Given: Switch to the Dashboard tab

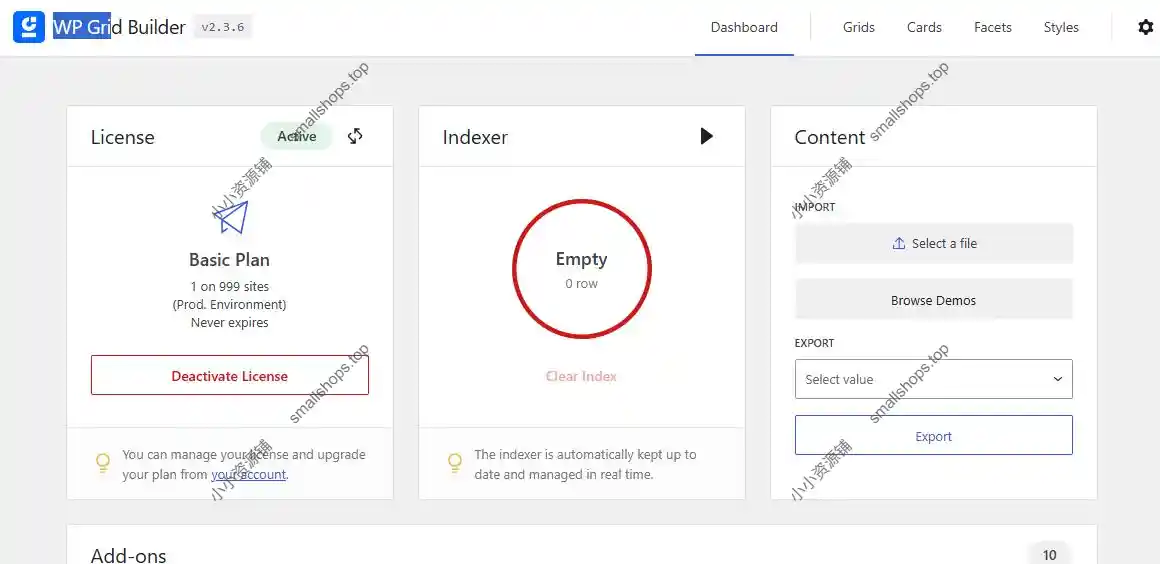Looking at the screenshot, I should point(744,27).
